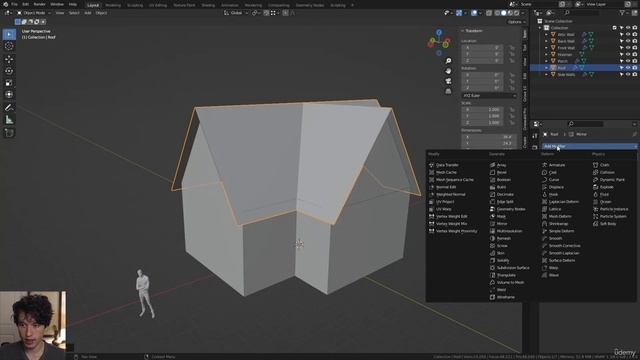
Task: Select the Front Wall row in outliner
Action: (x=584, y=48)
